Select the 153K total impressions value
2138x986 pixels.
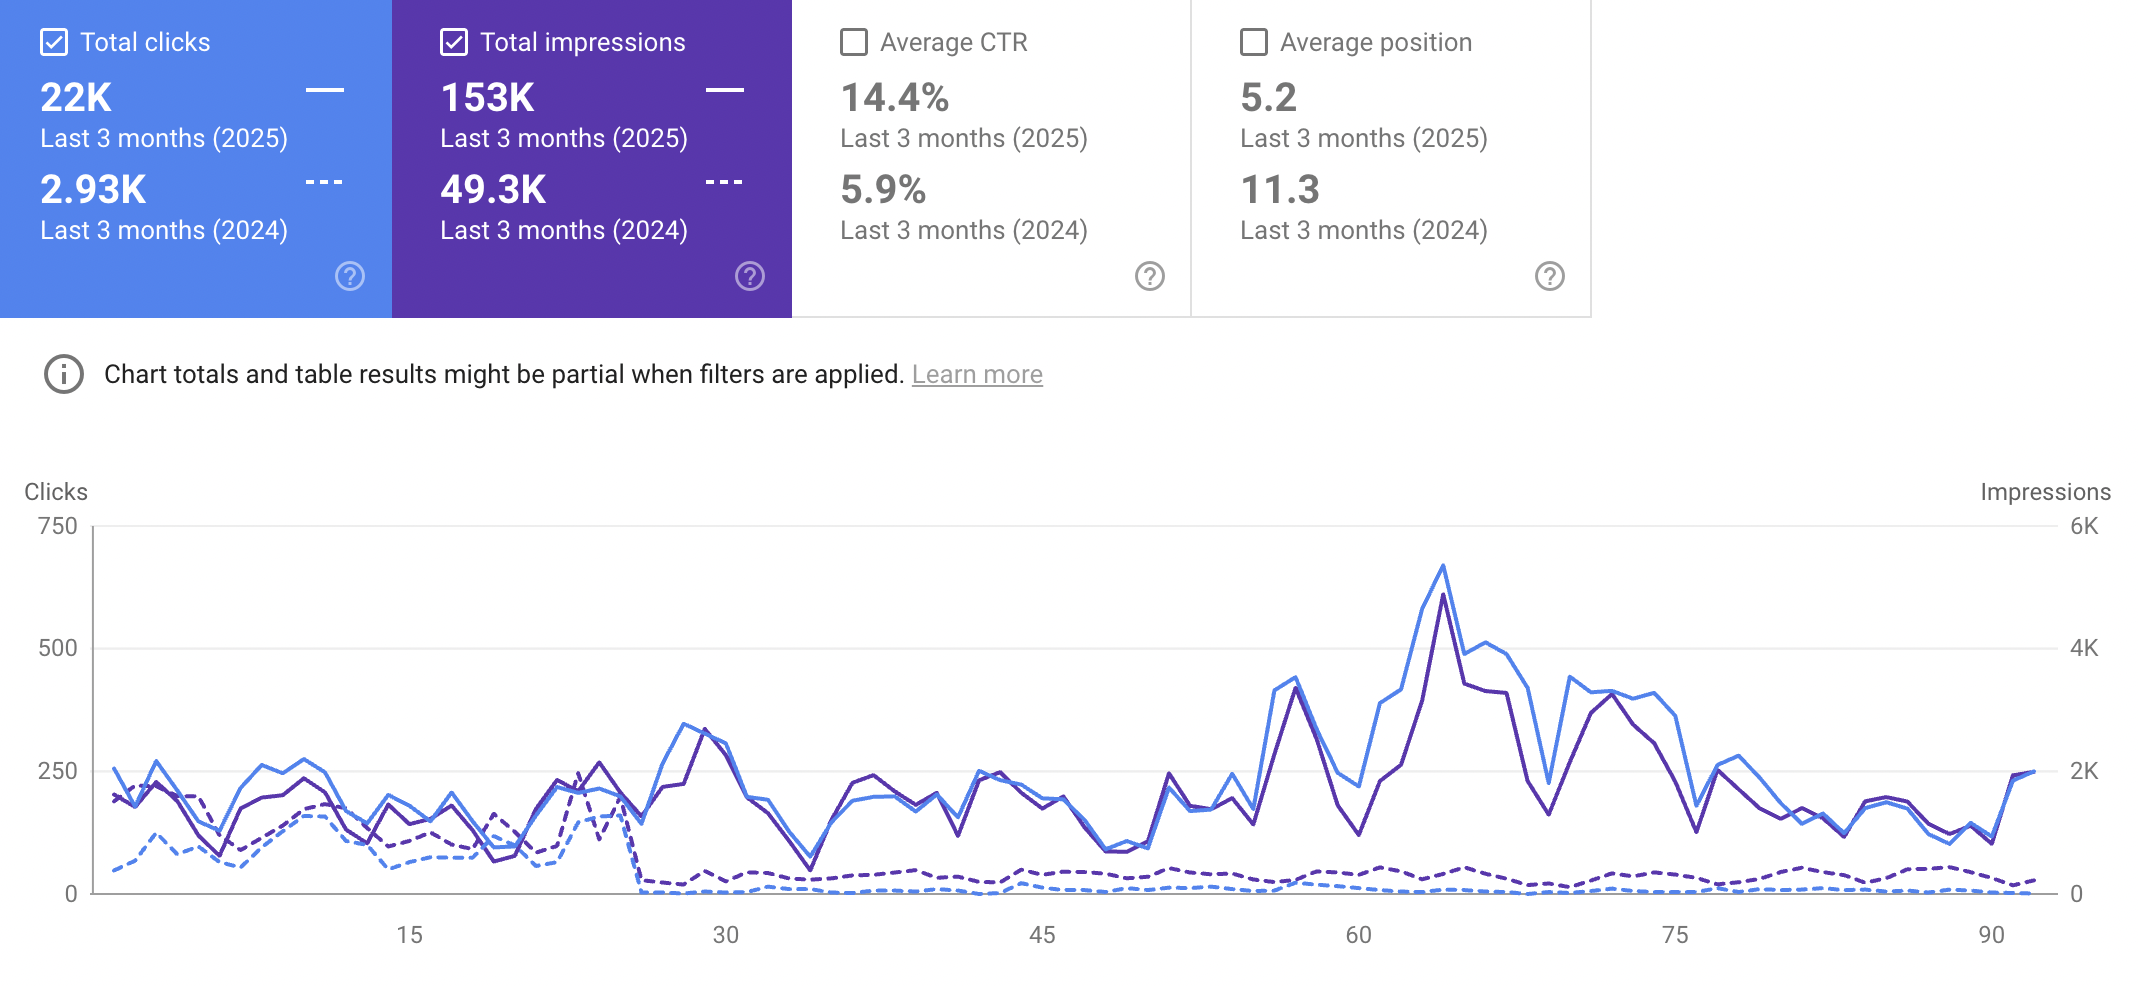coord(488,97)
